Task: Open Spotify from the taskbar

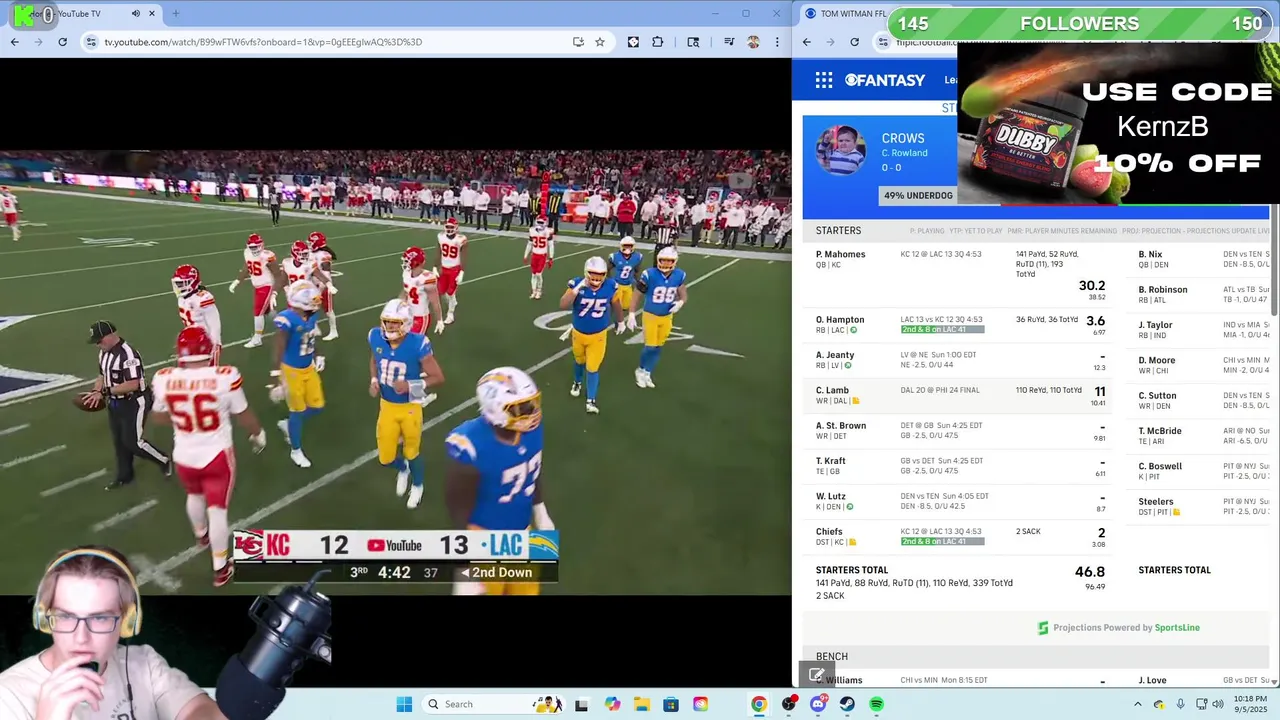Action: [877, 704]
